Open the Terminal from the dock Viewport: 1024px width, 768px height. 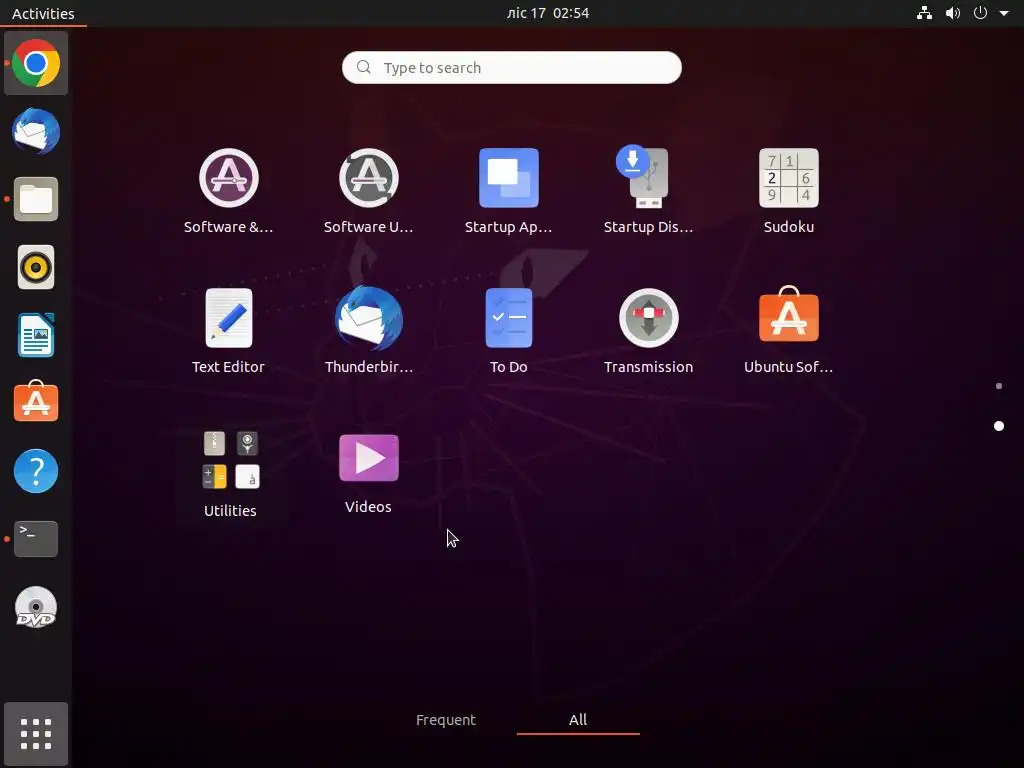click(36, 539)
